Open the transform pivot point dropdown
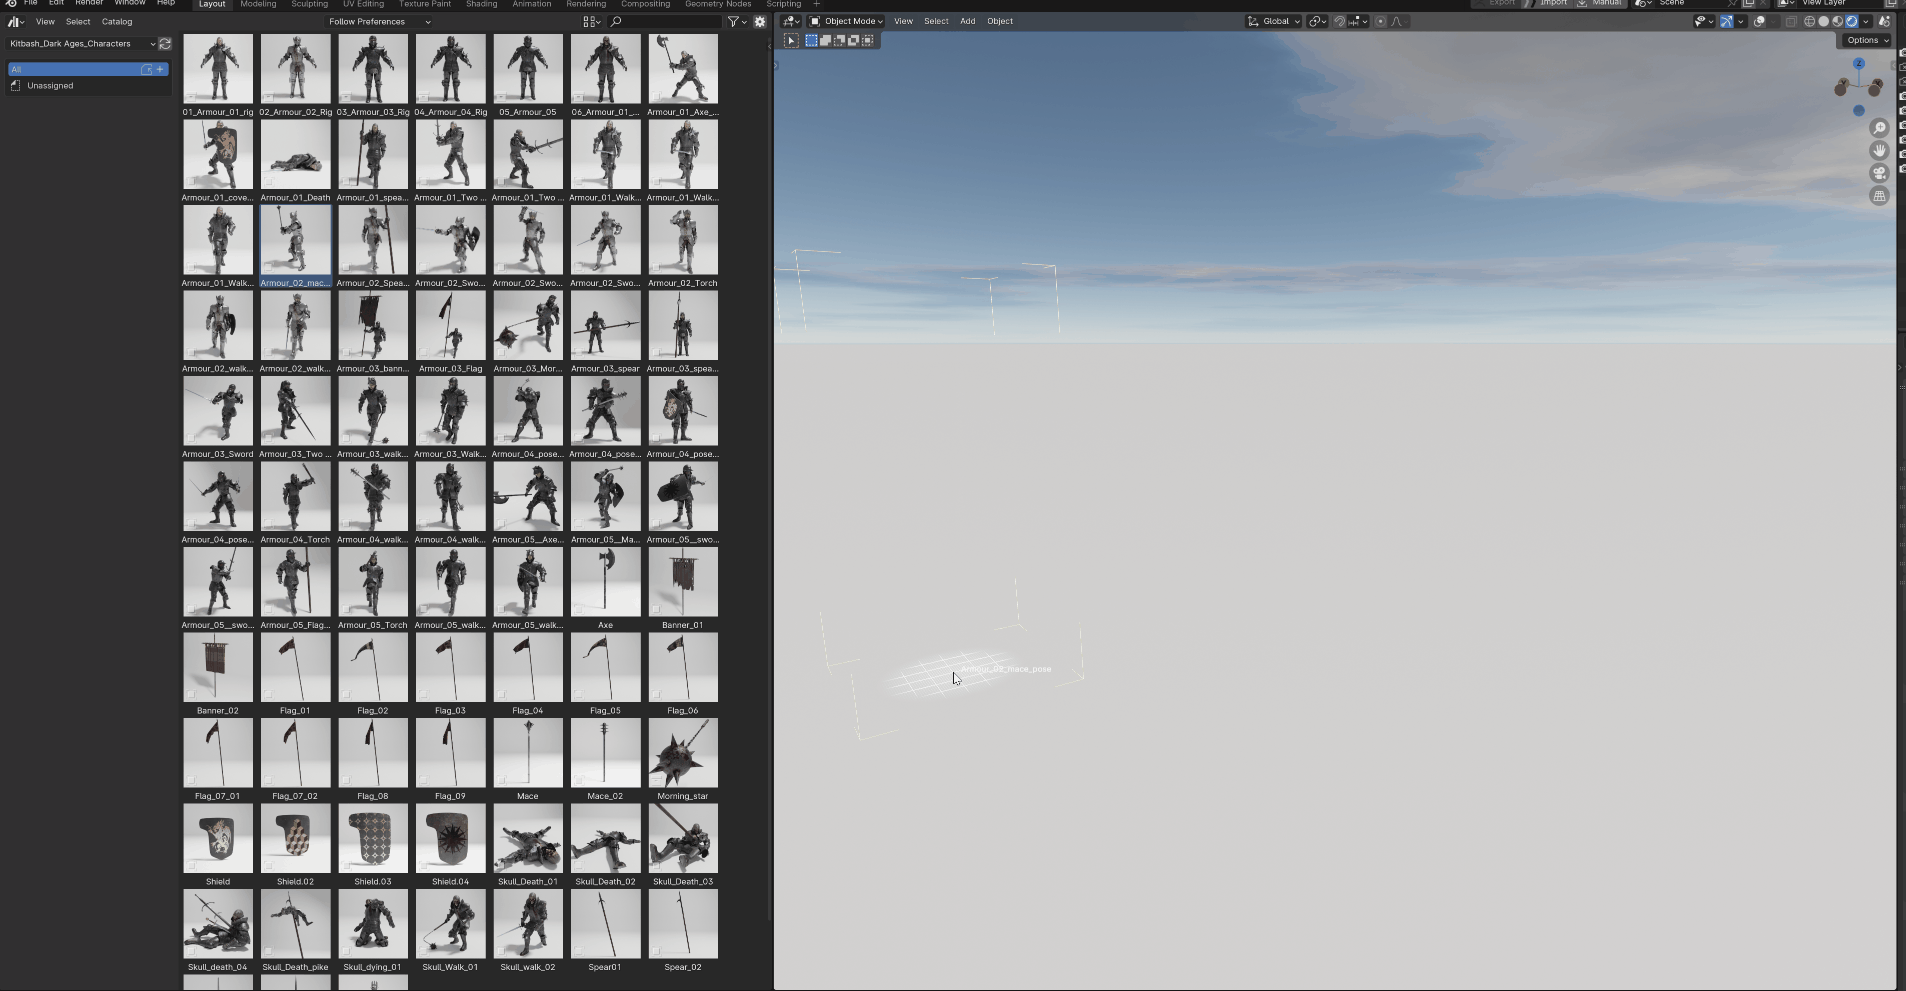Image resolution: width=1906 pixels, height=991 pixels. coord(1317,21)
